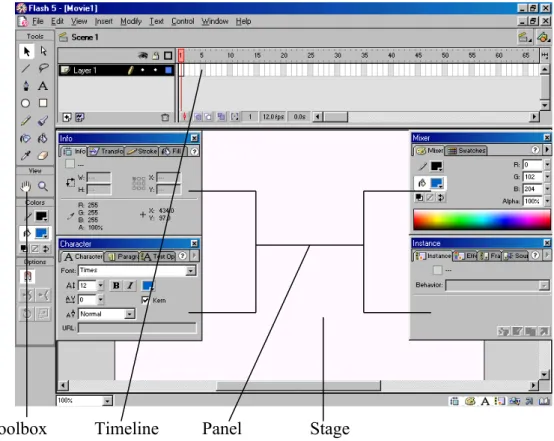Viewport: 554px width, 441px height.
Task: Select the Brush tool
Action: click(x=43, y=121)
